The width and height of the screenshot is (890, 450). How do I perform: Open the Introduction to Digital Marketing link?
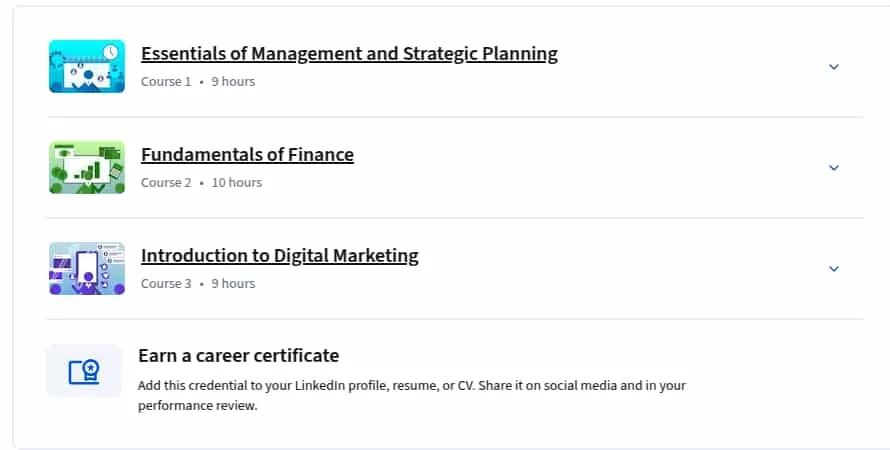(280, 255)
